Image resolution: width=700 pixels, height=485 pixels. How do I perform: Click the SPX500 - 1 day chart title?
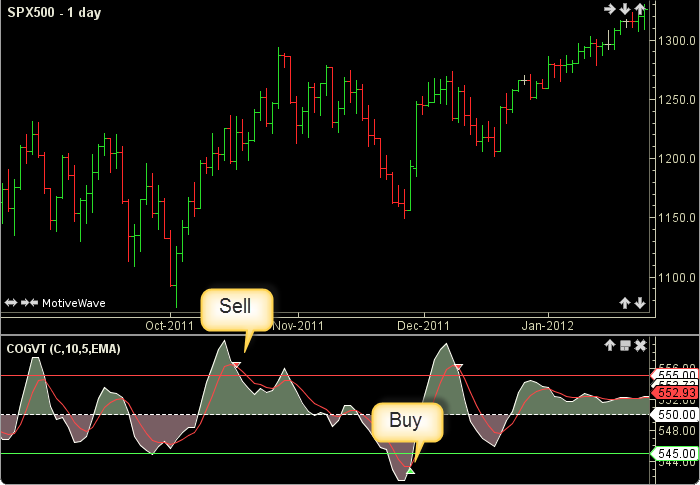coord(54,13)
